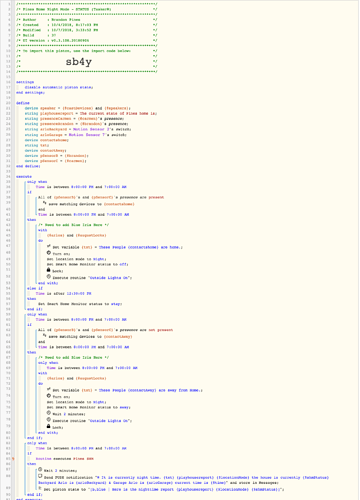
Task: Select the 'string playhousereport' variable line
Action: 90,113
